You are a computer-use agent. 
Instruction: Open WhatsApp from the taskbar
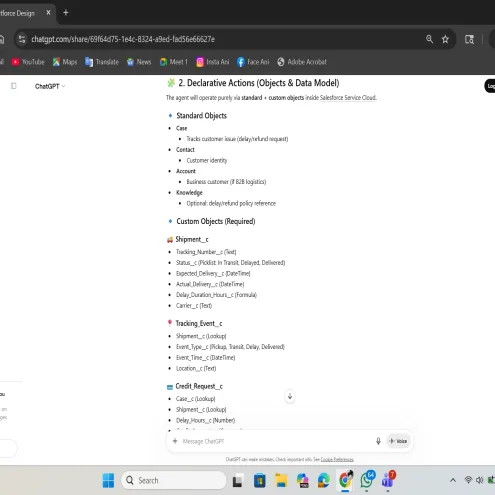coord(367,480)
